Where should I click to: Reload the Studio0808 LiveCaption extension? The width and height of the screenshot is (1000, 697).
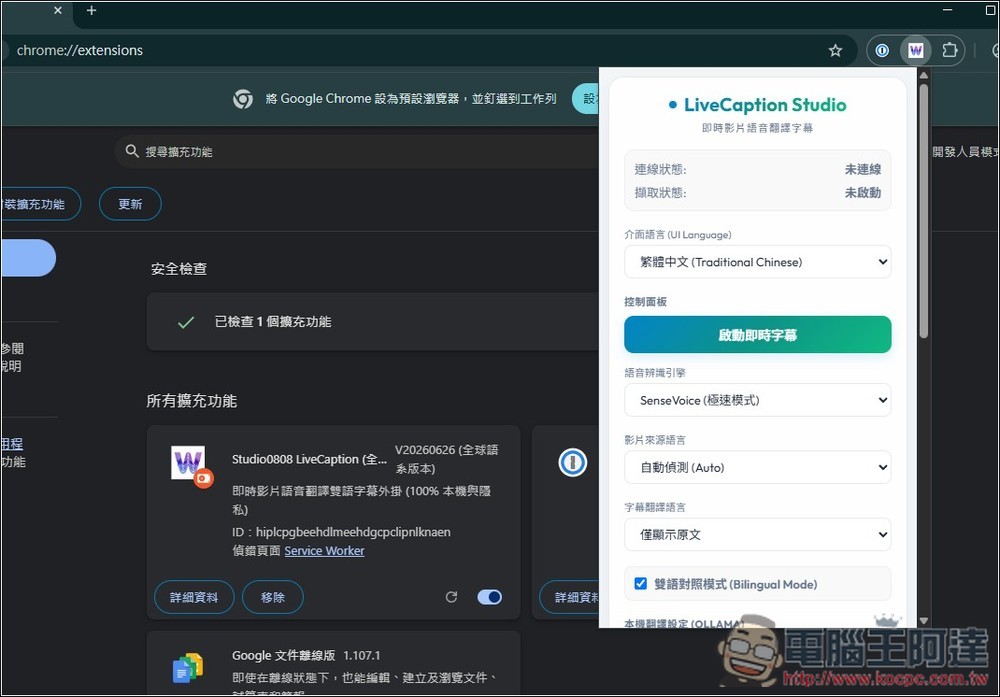point(451,597)
